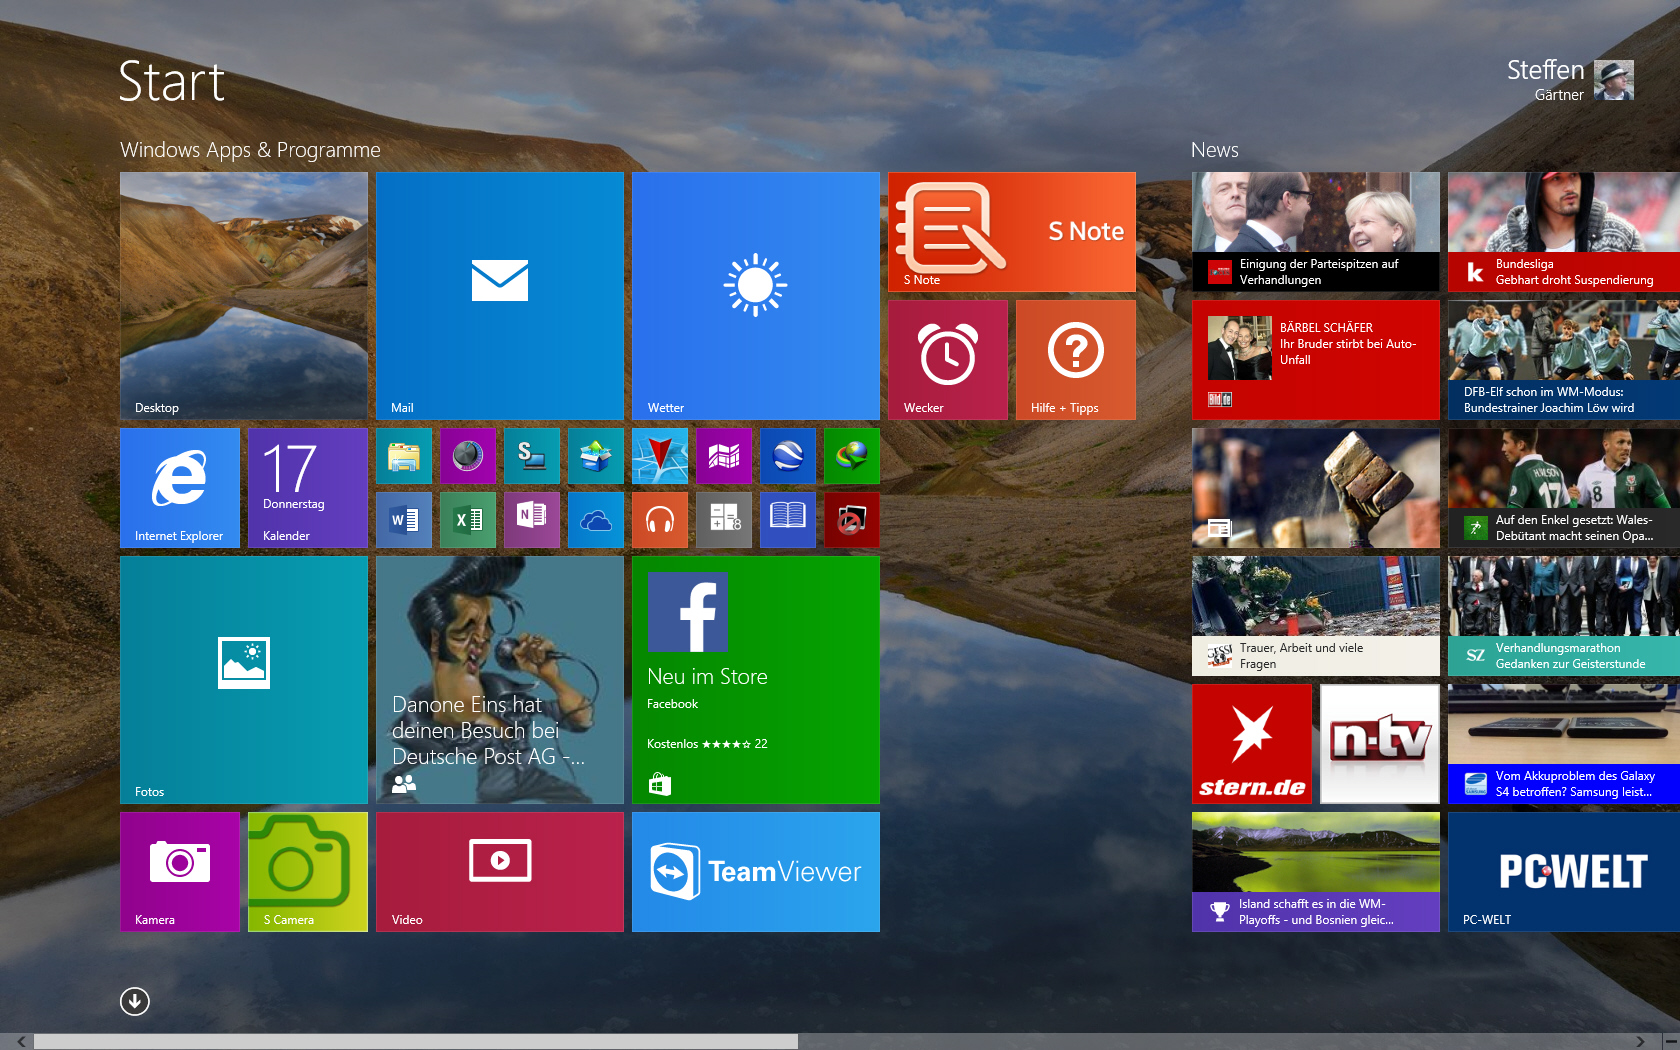Launch OneNote small tile
1680x1050 pixels.
click(x=532, y=520)
